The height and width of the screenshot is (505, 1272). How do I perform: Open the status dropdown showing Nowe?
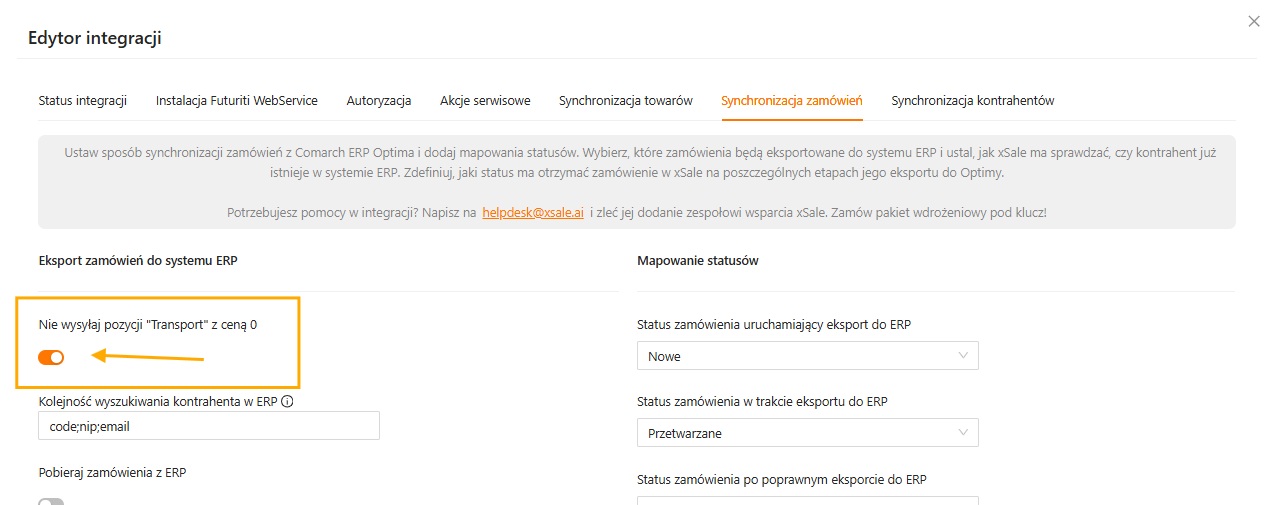807,356
